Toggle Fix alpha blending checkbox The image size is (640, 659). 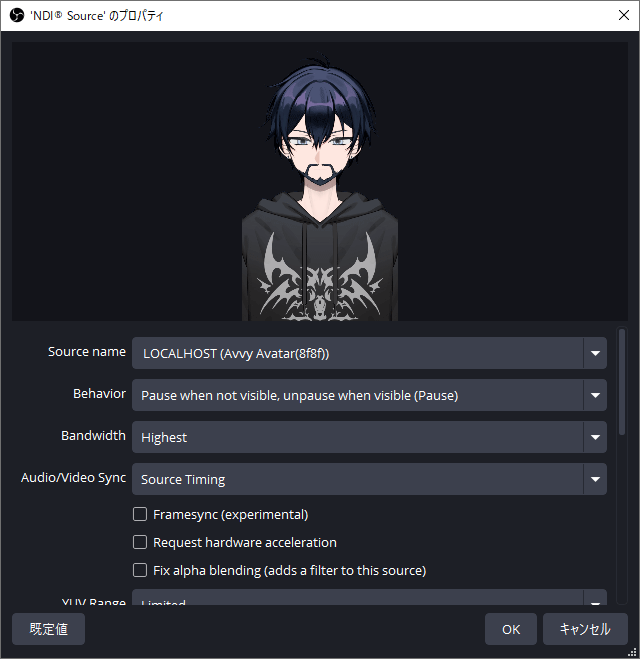(140, 570)
